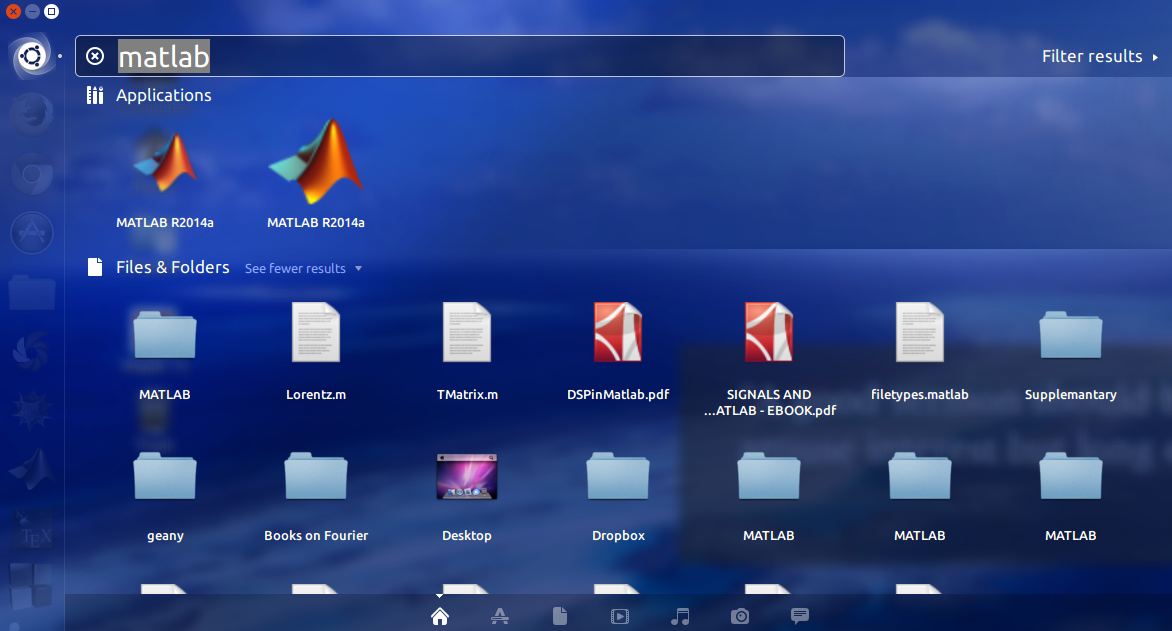Switch to the Social messages lens

tap(800, 616)
